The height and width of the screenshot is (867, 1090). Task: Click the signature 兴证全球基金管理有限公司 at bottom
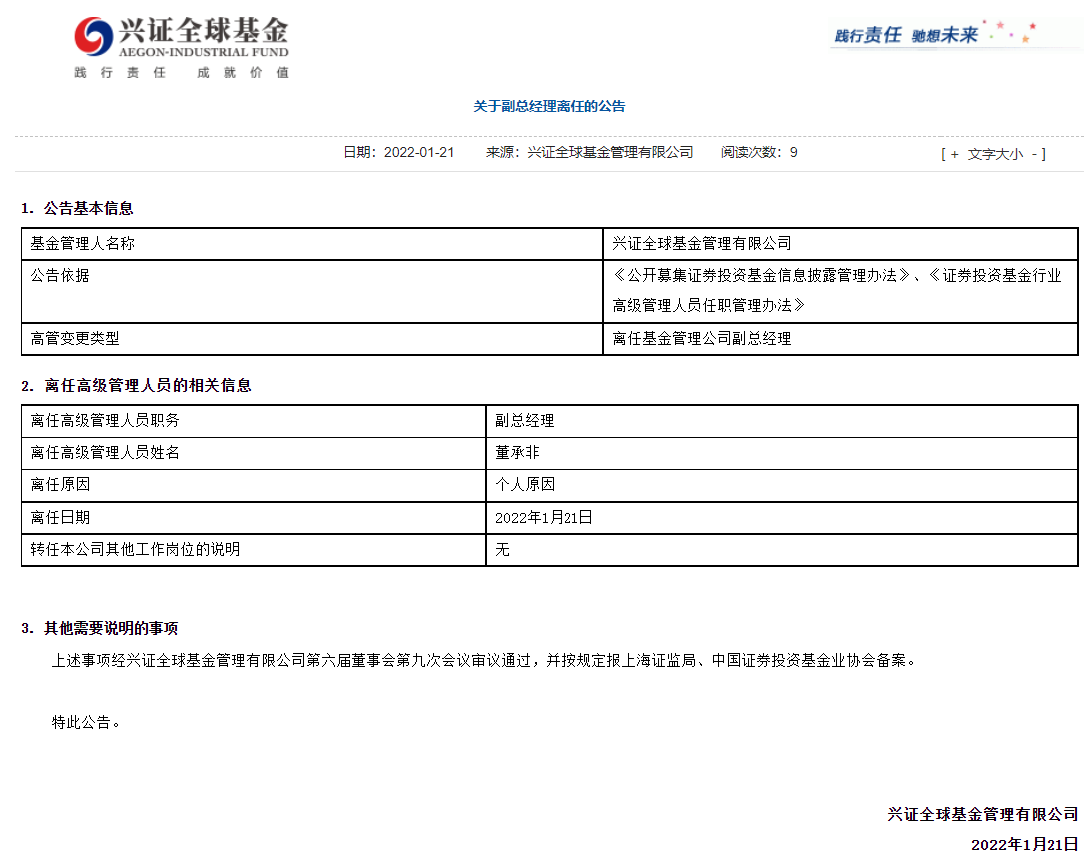tap(983, 814)
